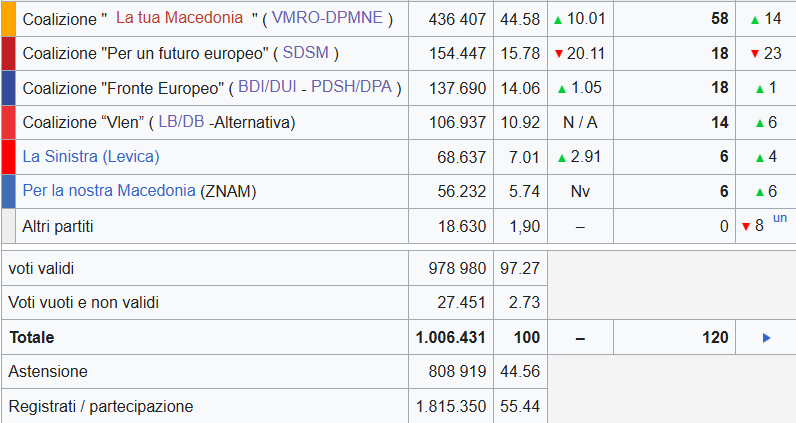This screenshot has width=796, height=423.
Task: Open La Sinistra (Levica) link
Action: [x=90, y=156]
